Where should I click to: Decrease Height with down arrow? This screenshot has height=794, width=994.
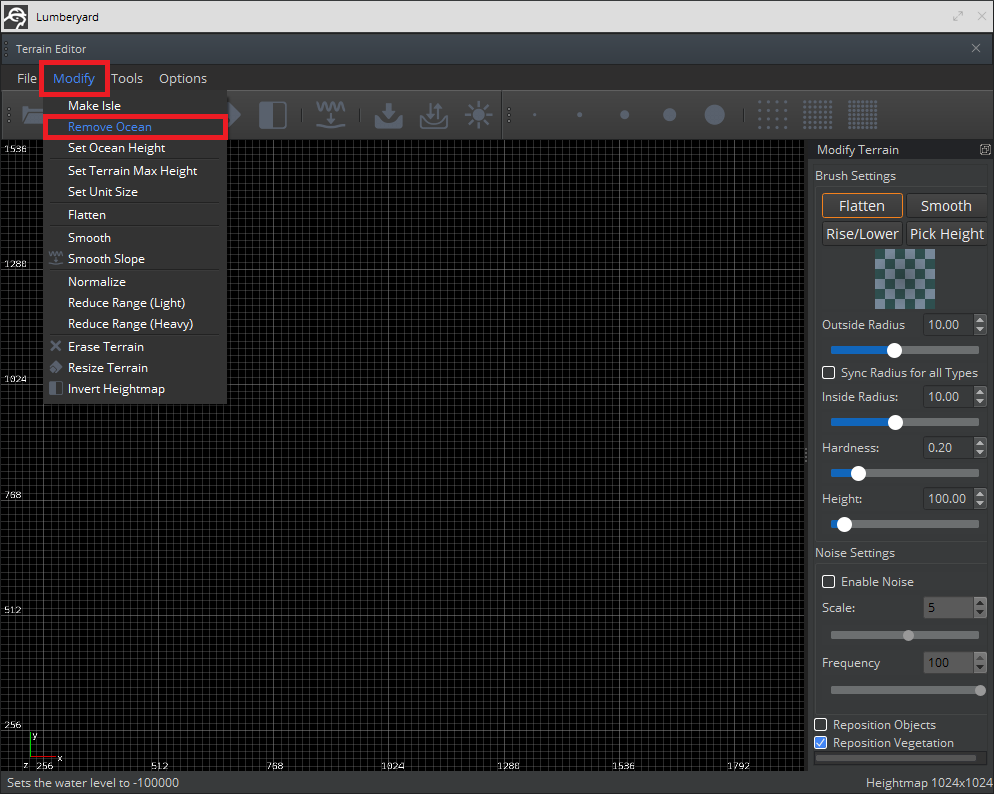tap(980, 504)
